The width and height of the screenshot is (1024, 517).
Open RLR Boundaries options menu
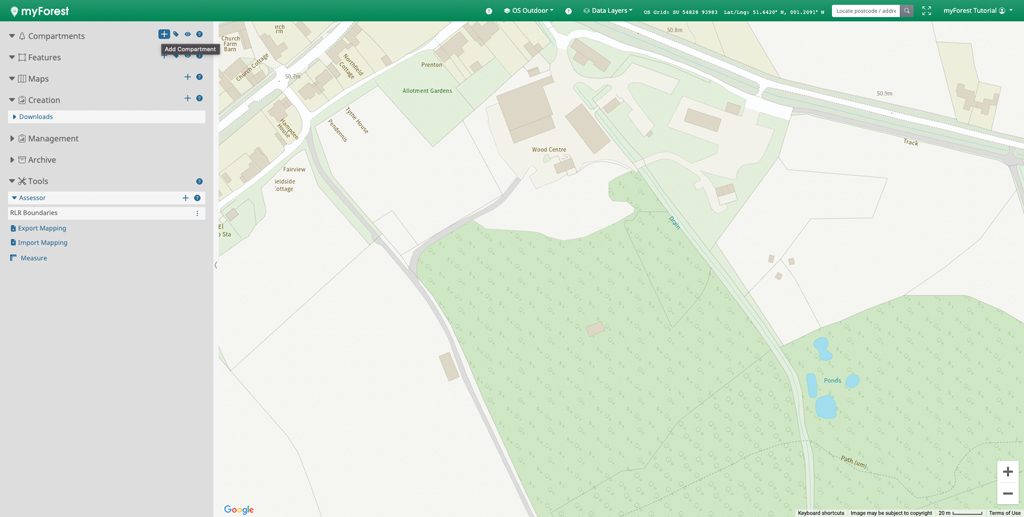(x=197, y=213)
